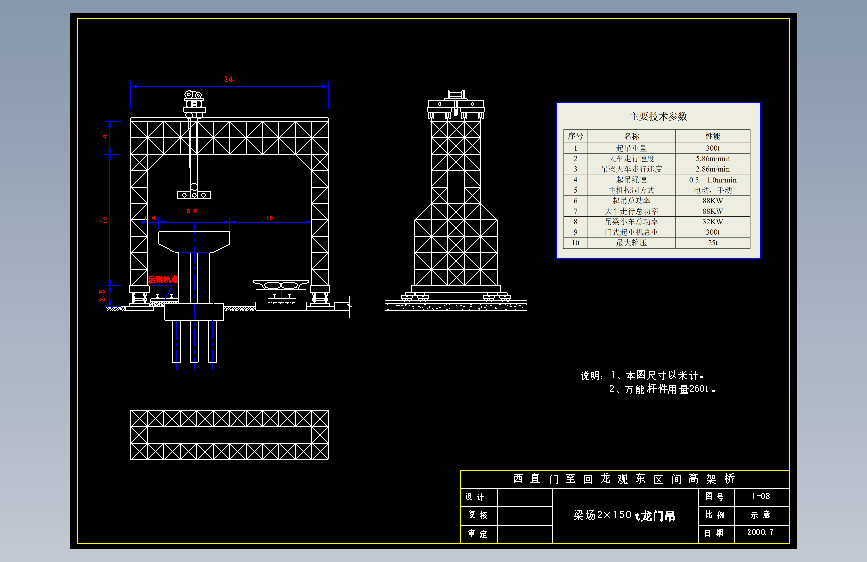The height and width of the screenshot is (562, 867).
Task: Click the 32KW value in table row 8
Action: point(713,221)
